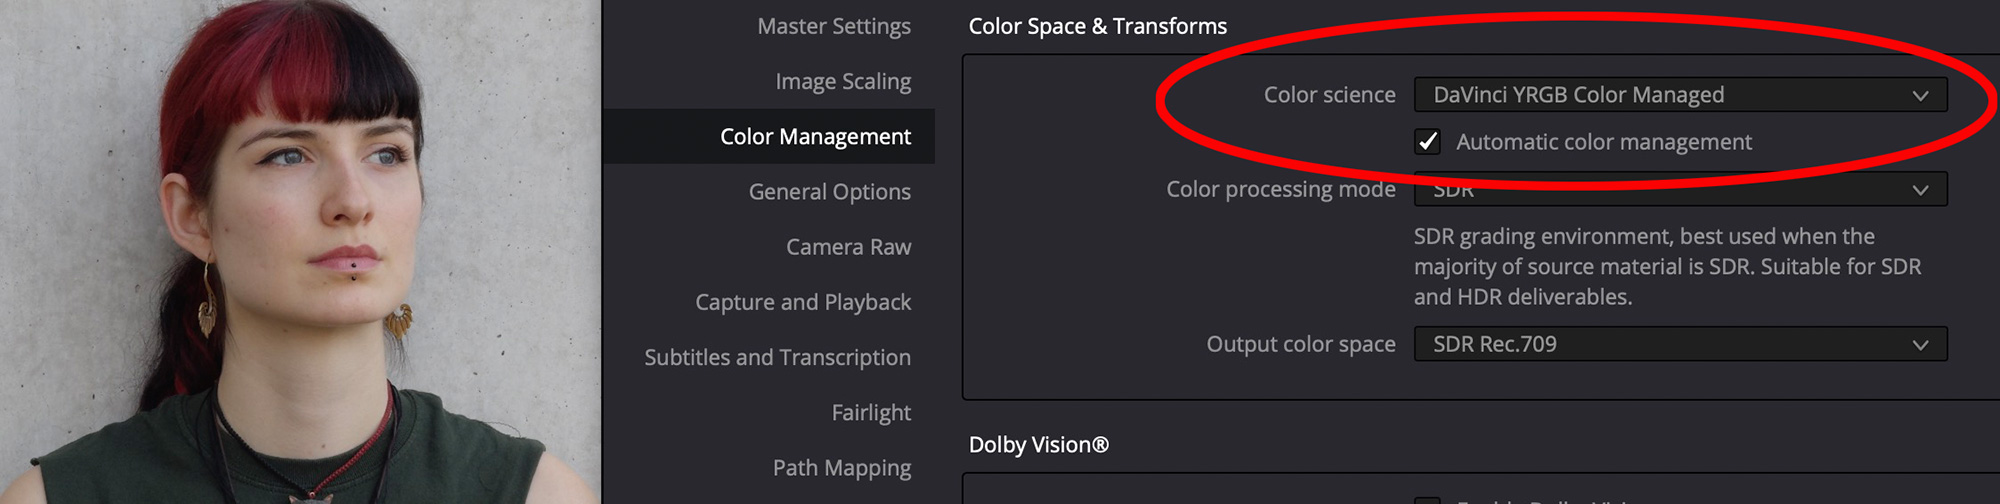
Task: Open the Master Settings section
Action: coord(833,26)
